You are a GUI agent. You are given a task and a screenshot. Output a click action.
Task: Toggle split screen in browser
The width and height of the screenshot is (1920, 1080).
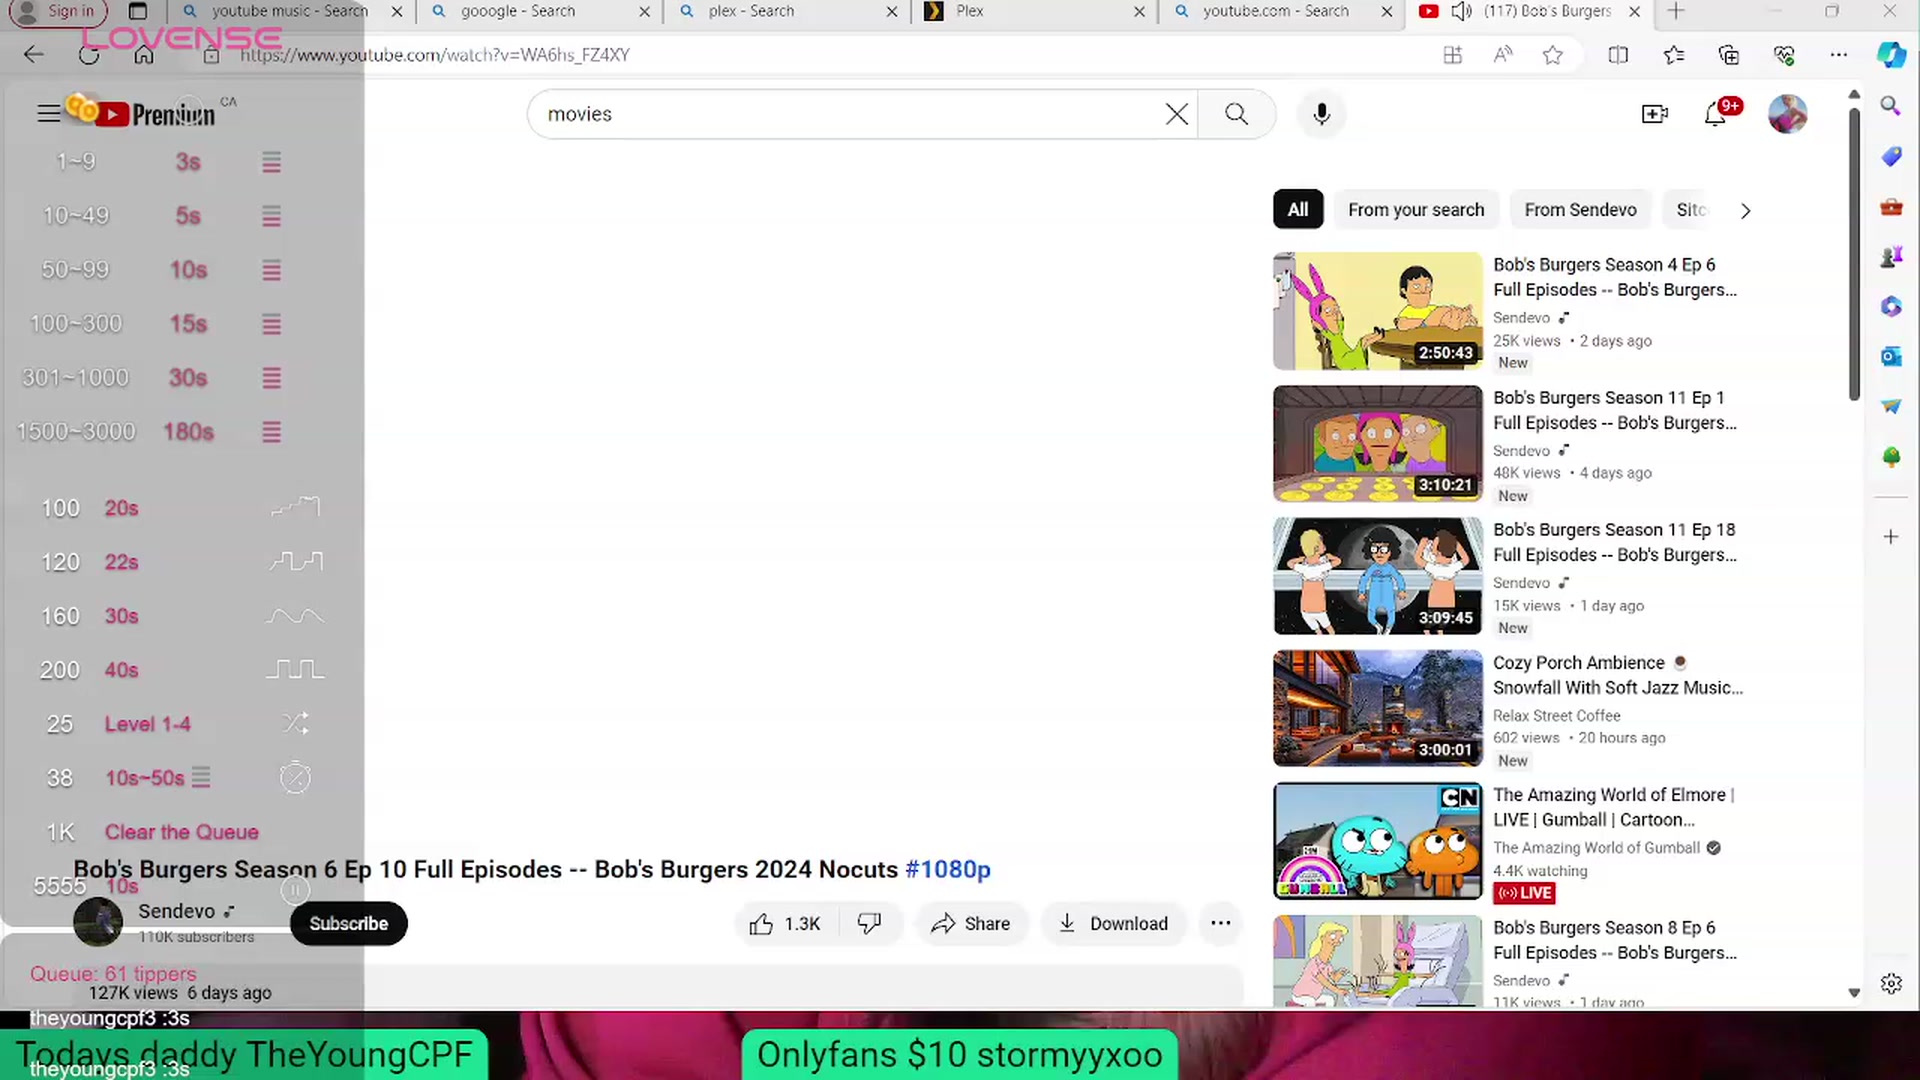coord(1618,55)
